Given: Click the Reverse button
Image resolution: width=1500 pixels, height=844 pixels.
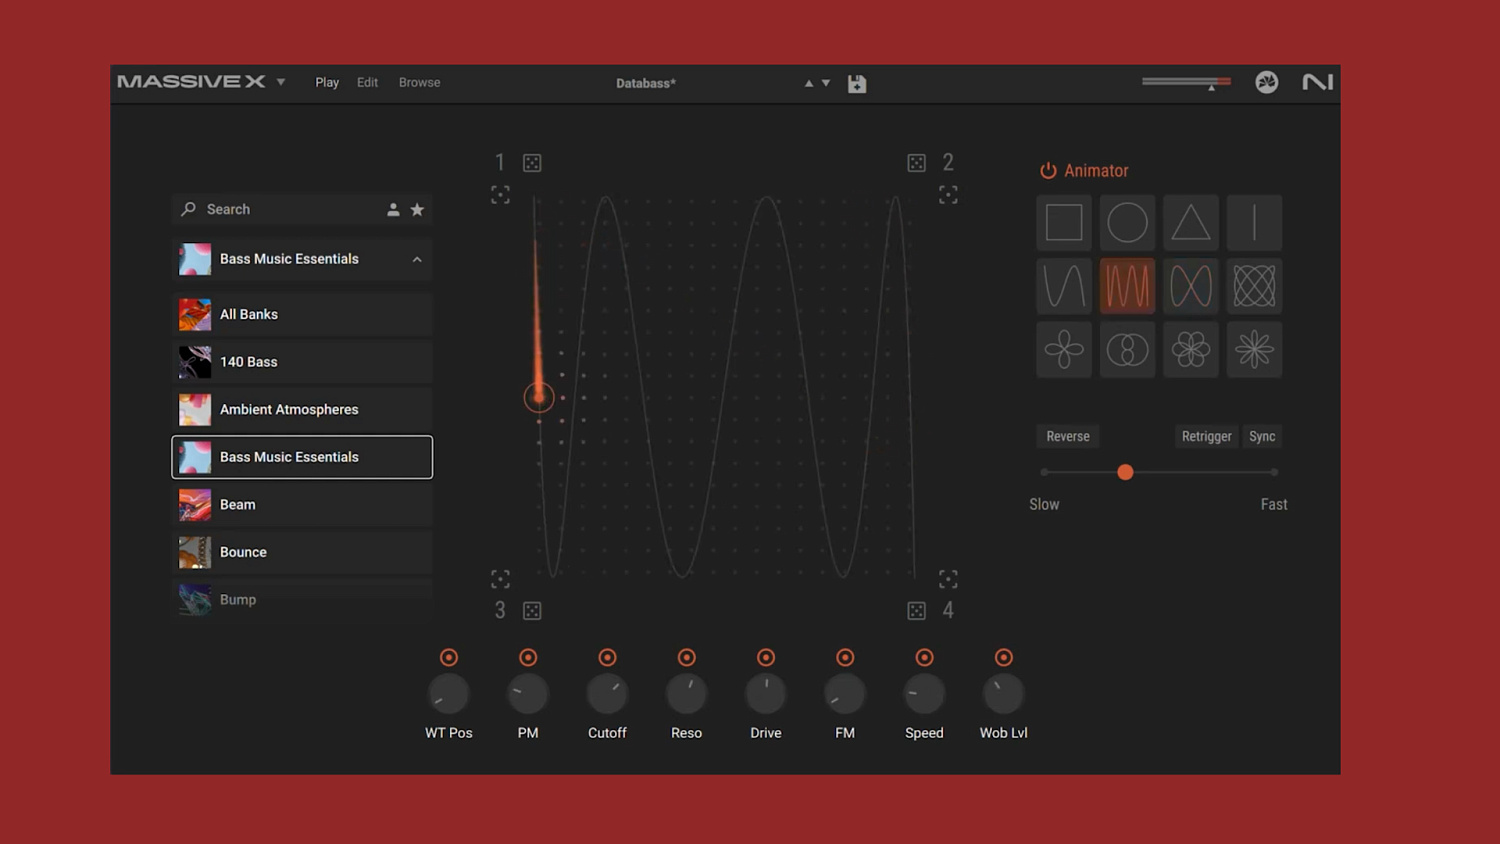Looking at the screenshot, I should [x=1068, y=437].
